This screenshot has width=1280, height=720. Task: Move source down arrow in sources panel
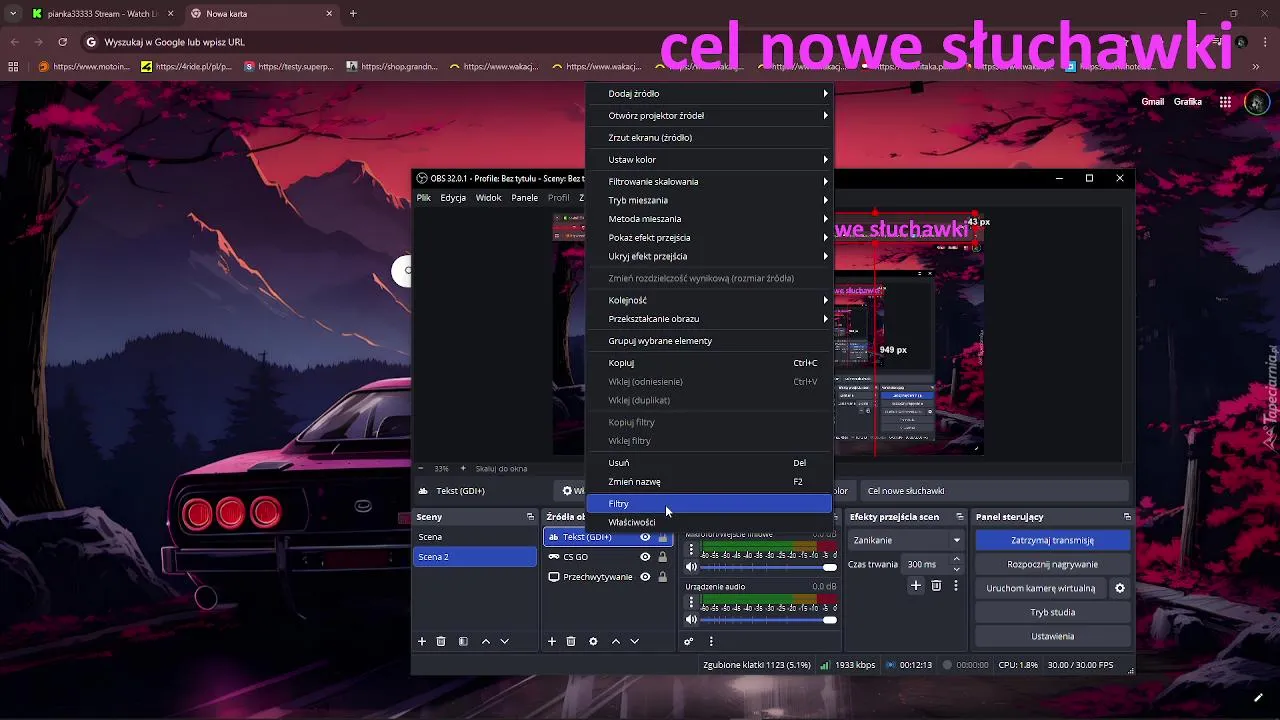[x=634, y=641]
